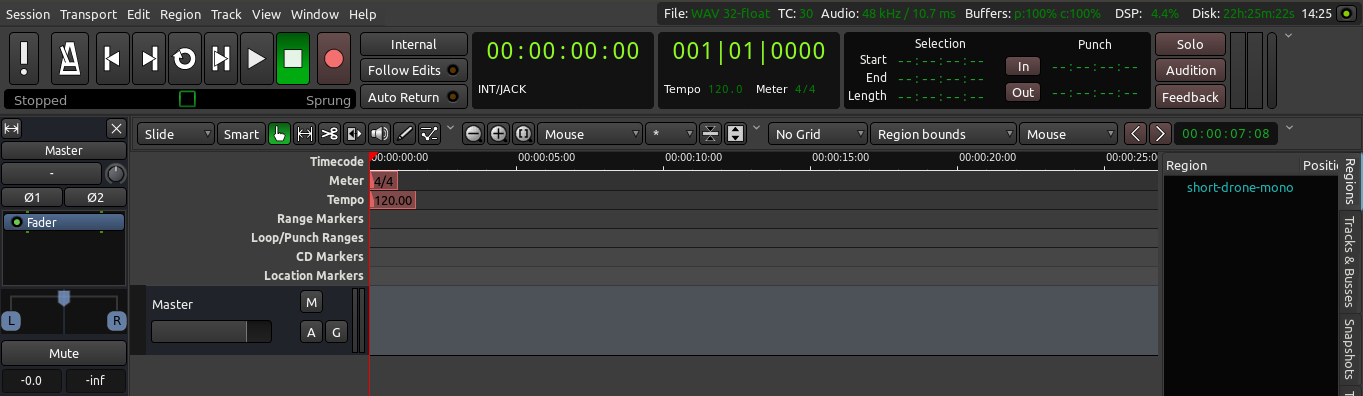Click the strip width toggle icon
The width and height of the screenshot is (1363, 396).
[12, 129]
